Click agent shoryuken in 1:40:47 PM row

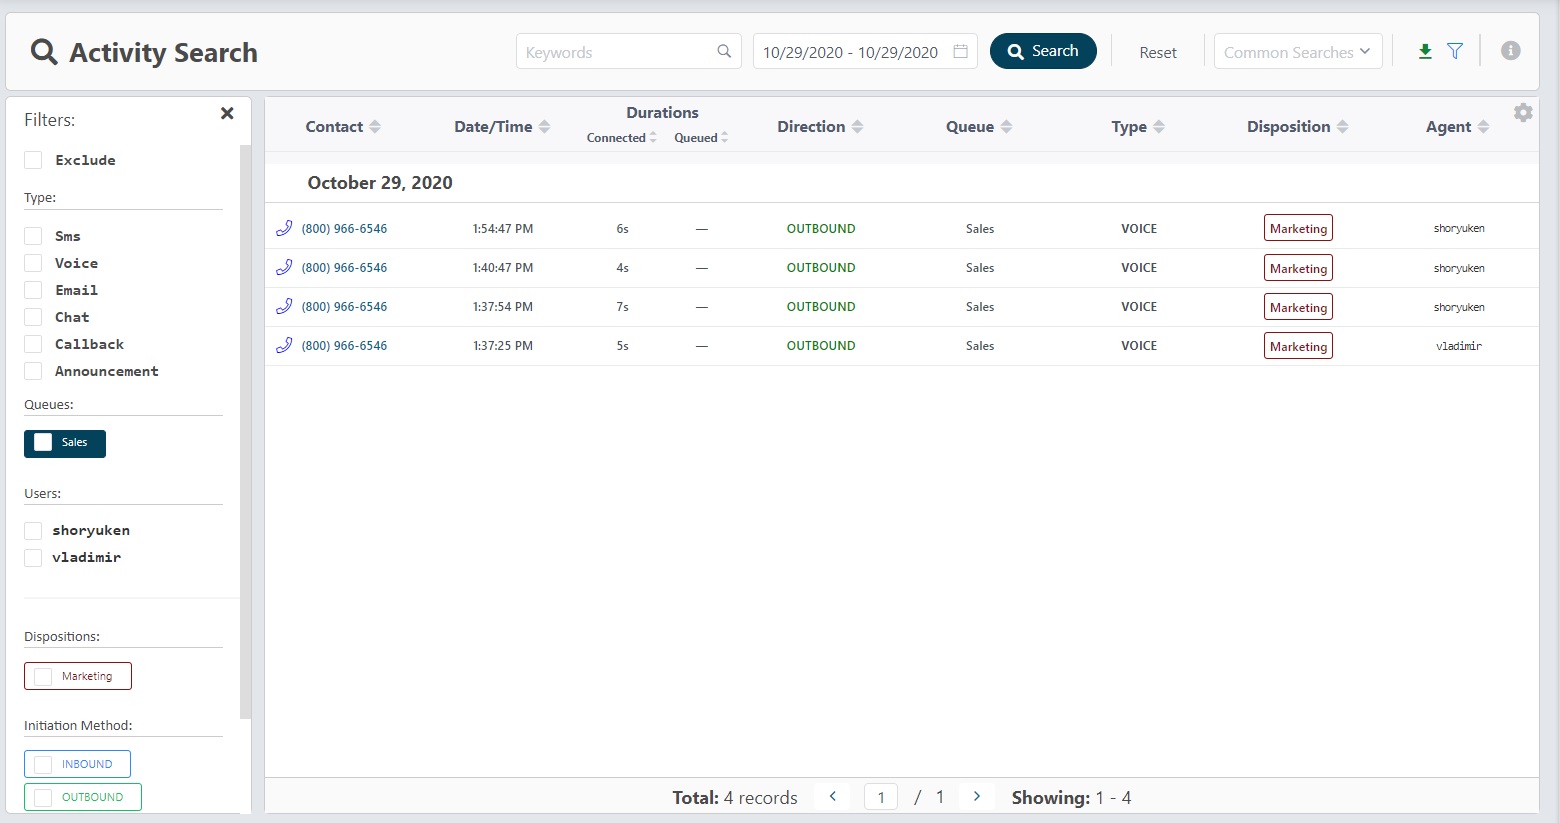[x=1459, y=268]
